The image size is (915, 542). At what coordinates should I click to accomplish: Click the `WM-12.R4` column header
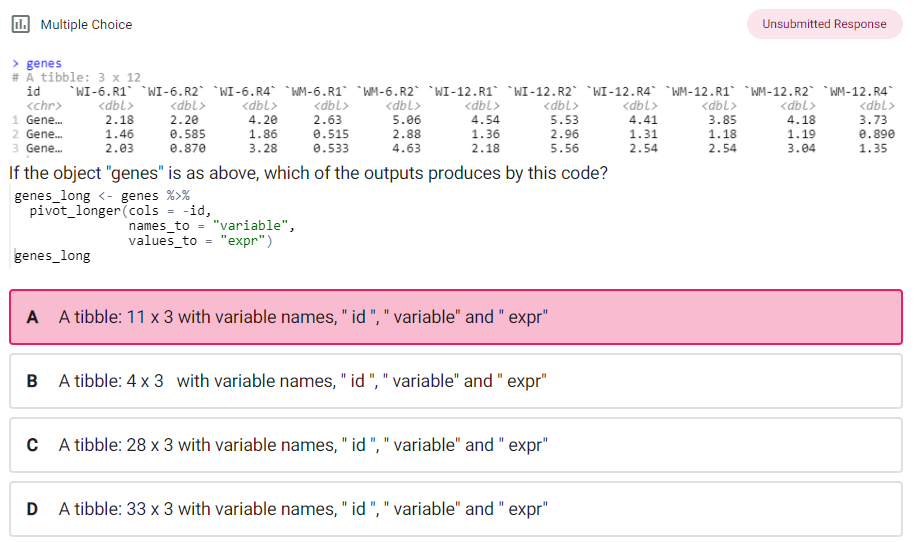pos(858,92)
